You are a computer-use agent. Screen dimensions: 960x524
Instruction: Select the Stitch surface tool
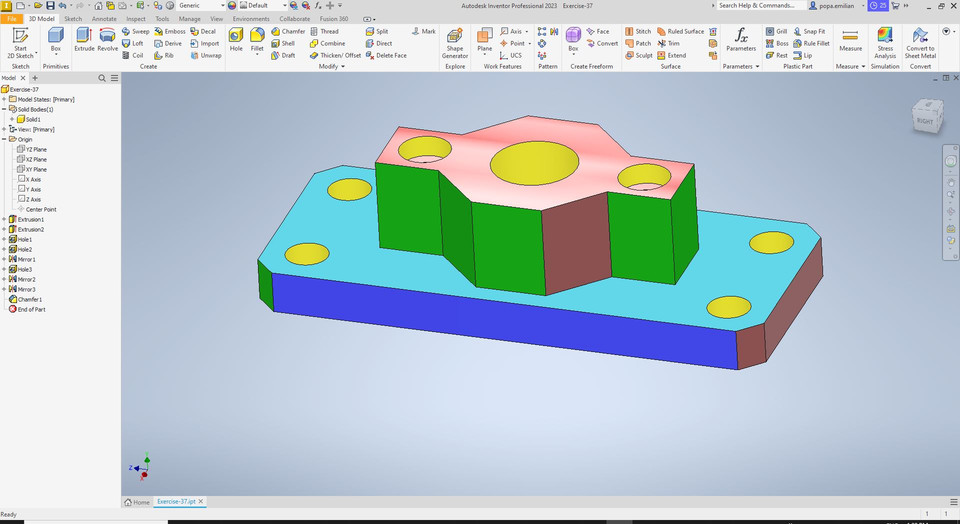(638, 31)
